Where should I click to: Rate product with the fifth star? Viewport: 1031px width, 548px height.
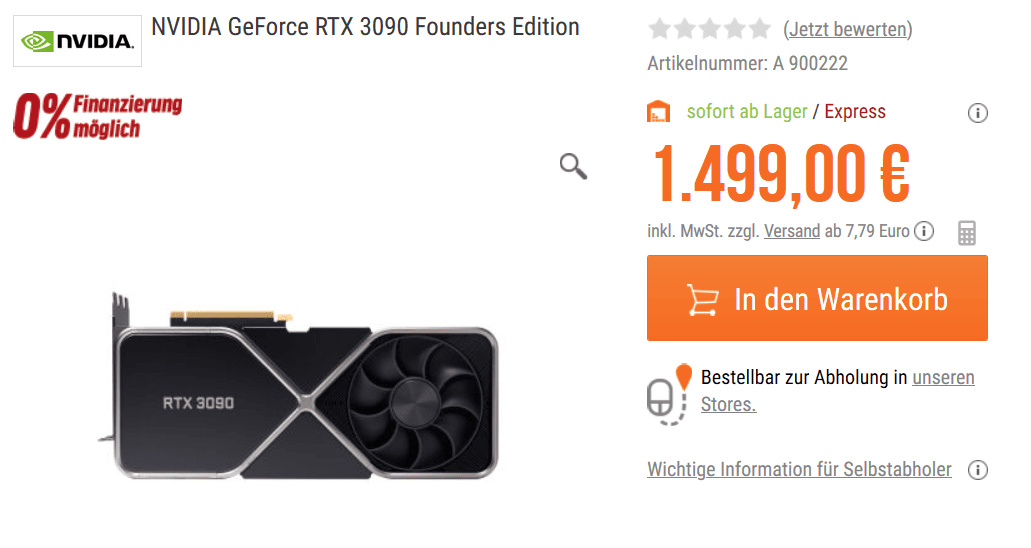760,29
